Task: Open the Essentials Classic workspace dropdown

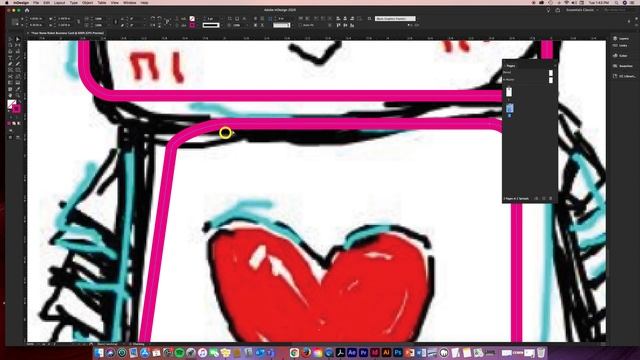Action: (582, 10)
